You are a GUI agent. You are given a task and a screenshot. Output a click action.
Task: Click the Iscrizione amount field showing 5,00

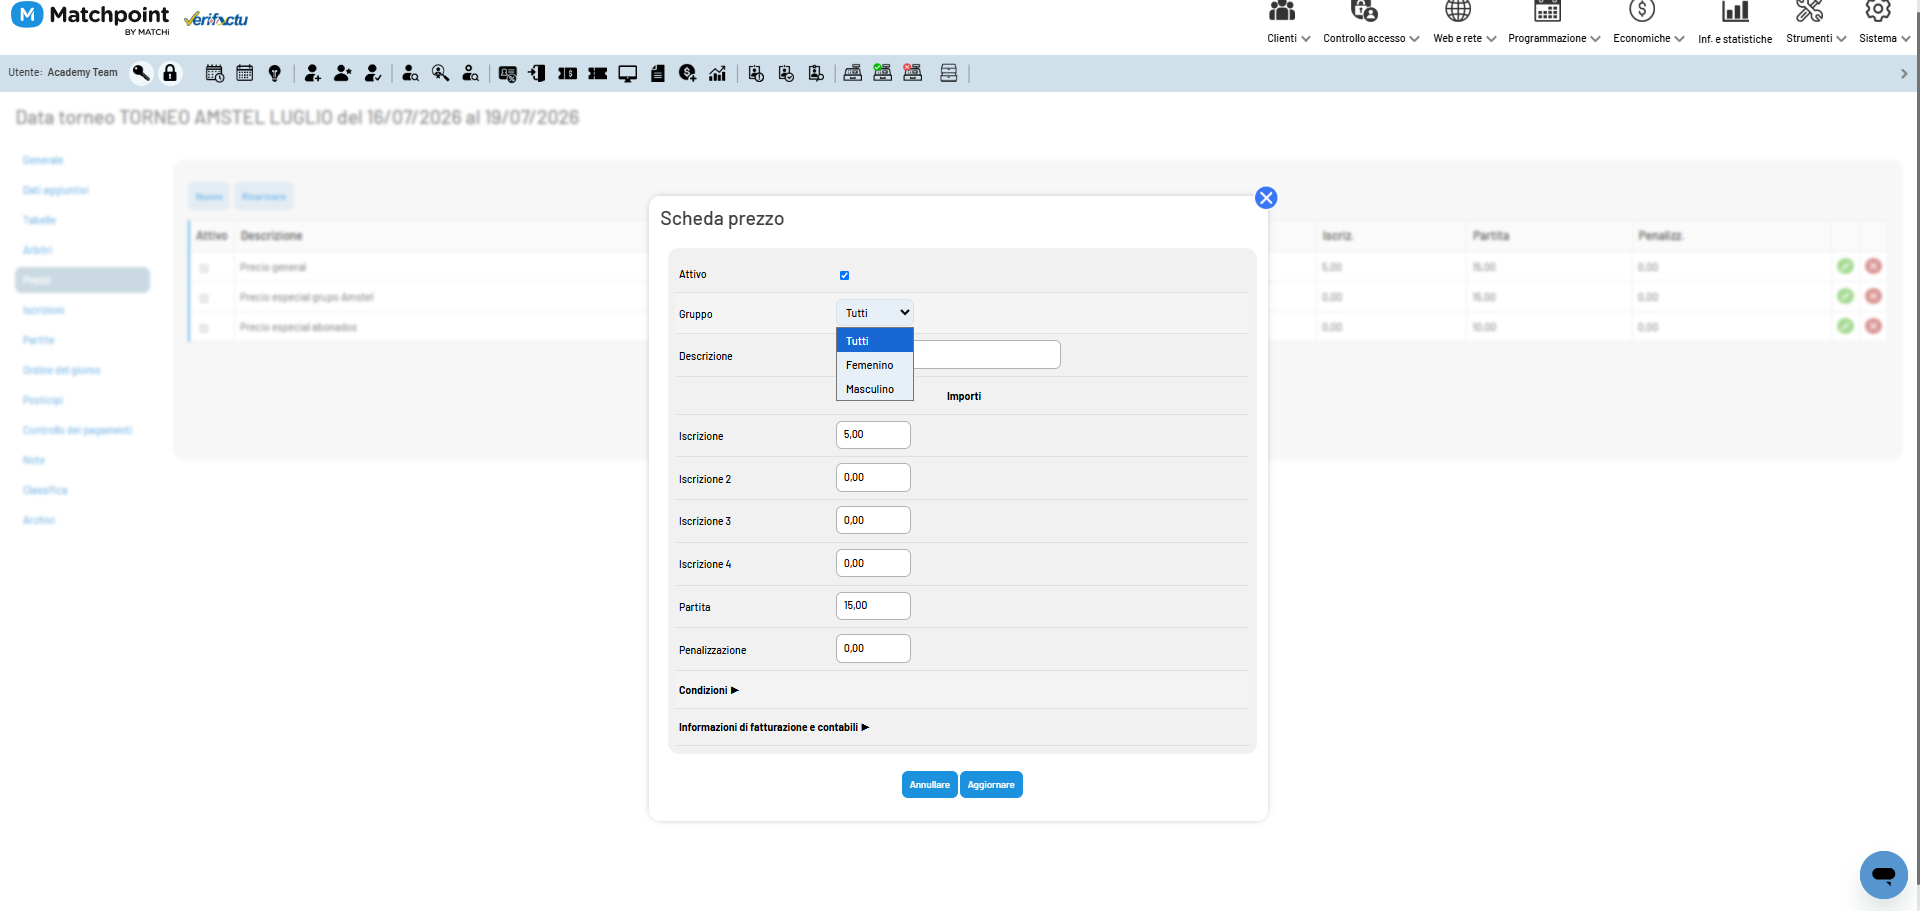coord(873,435)
